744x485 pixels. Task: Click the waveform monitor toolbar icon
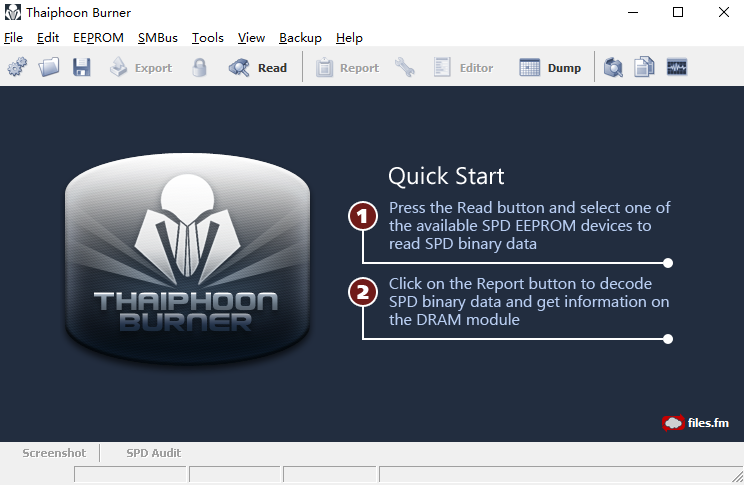point(677,67)
